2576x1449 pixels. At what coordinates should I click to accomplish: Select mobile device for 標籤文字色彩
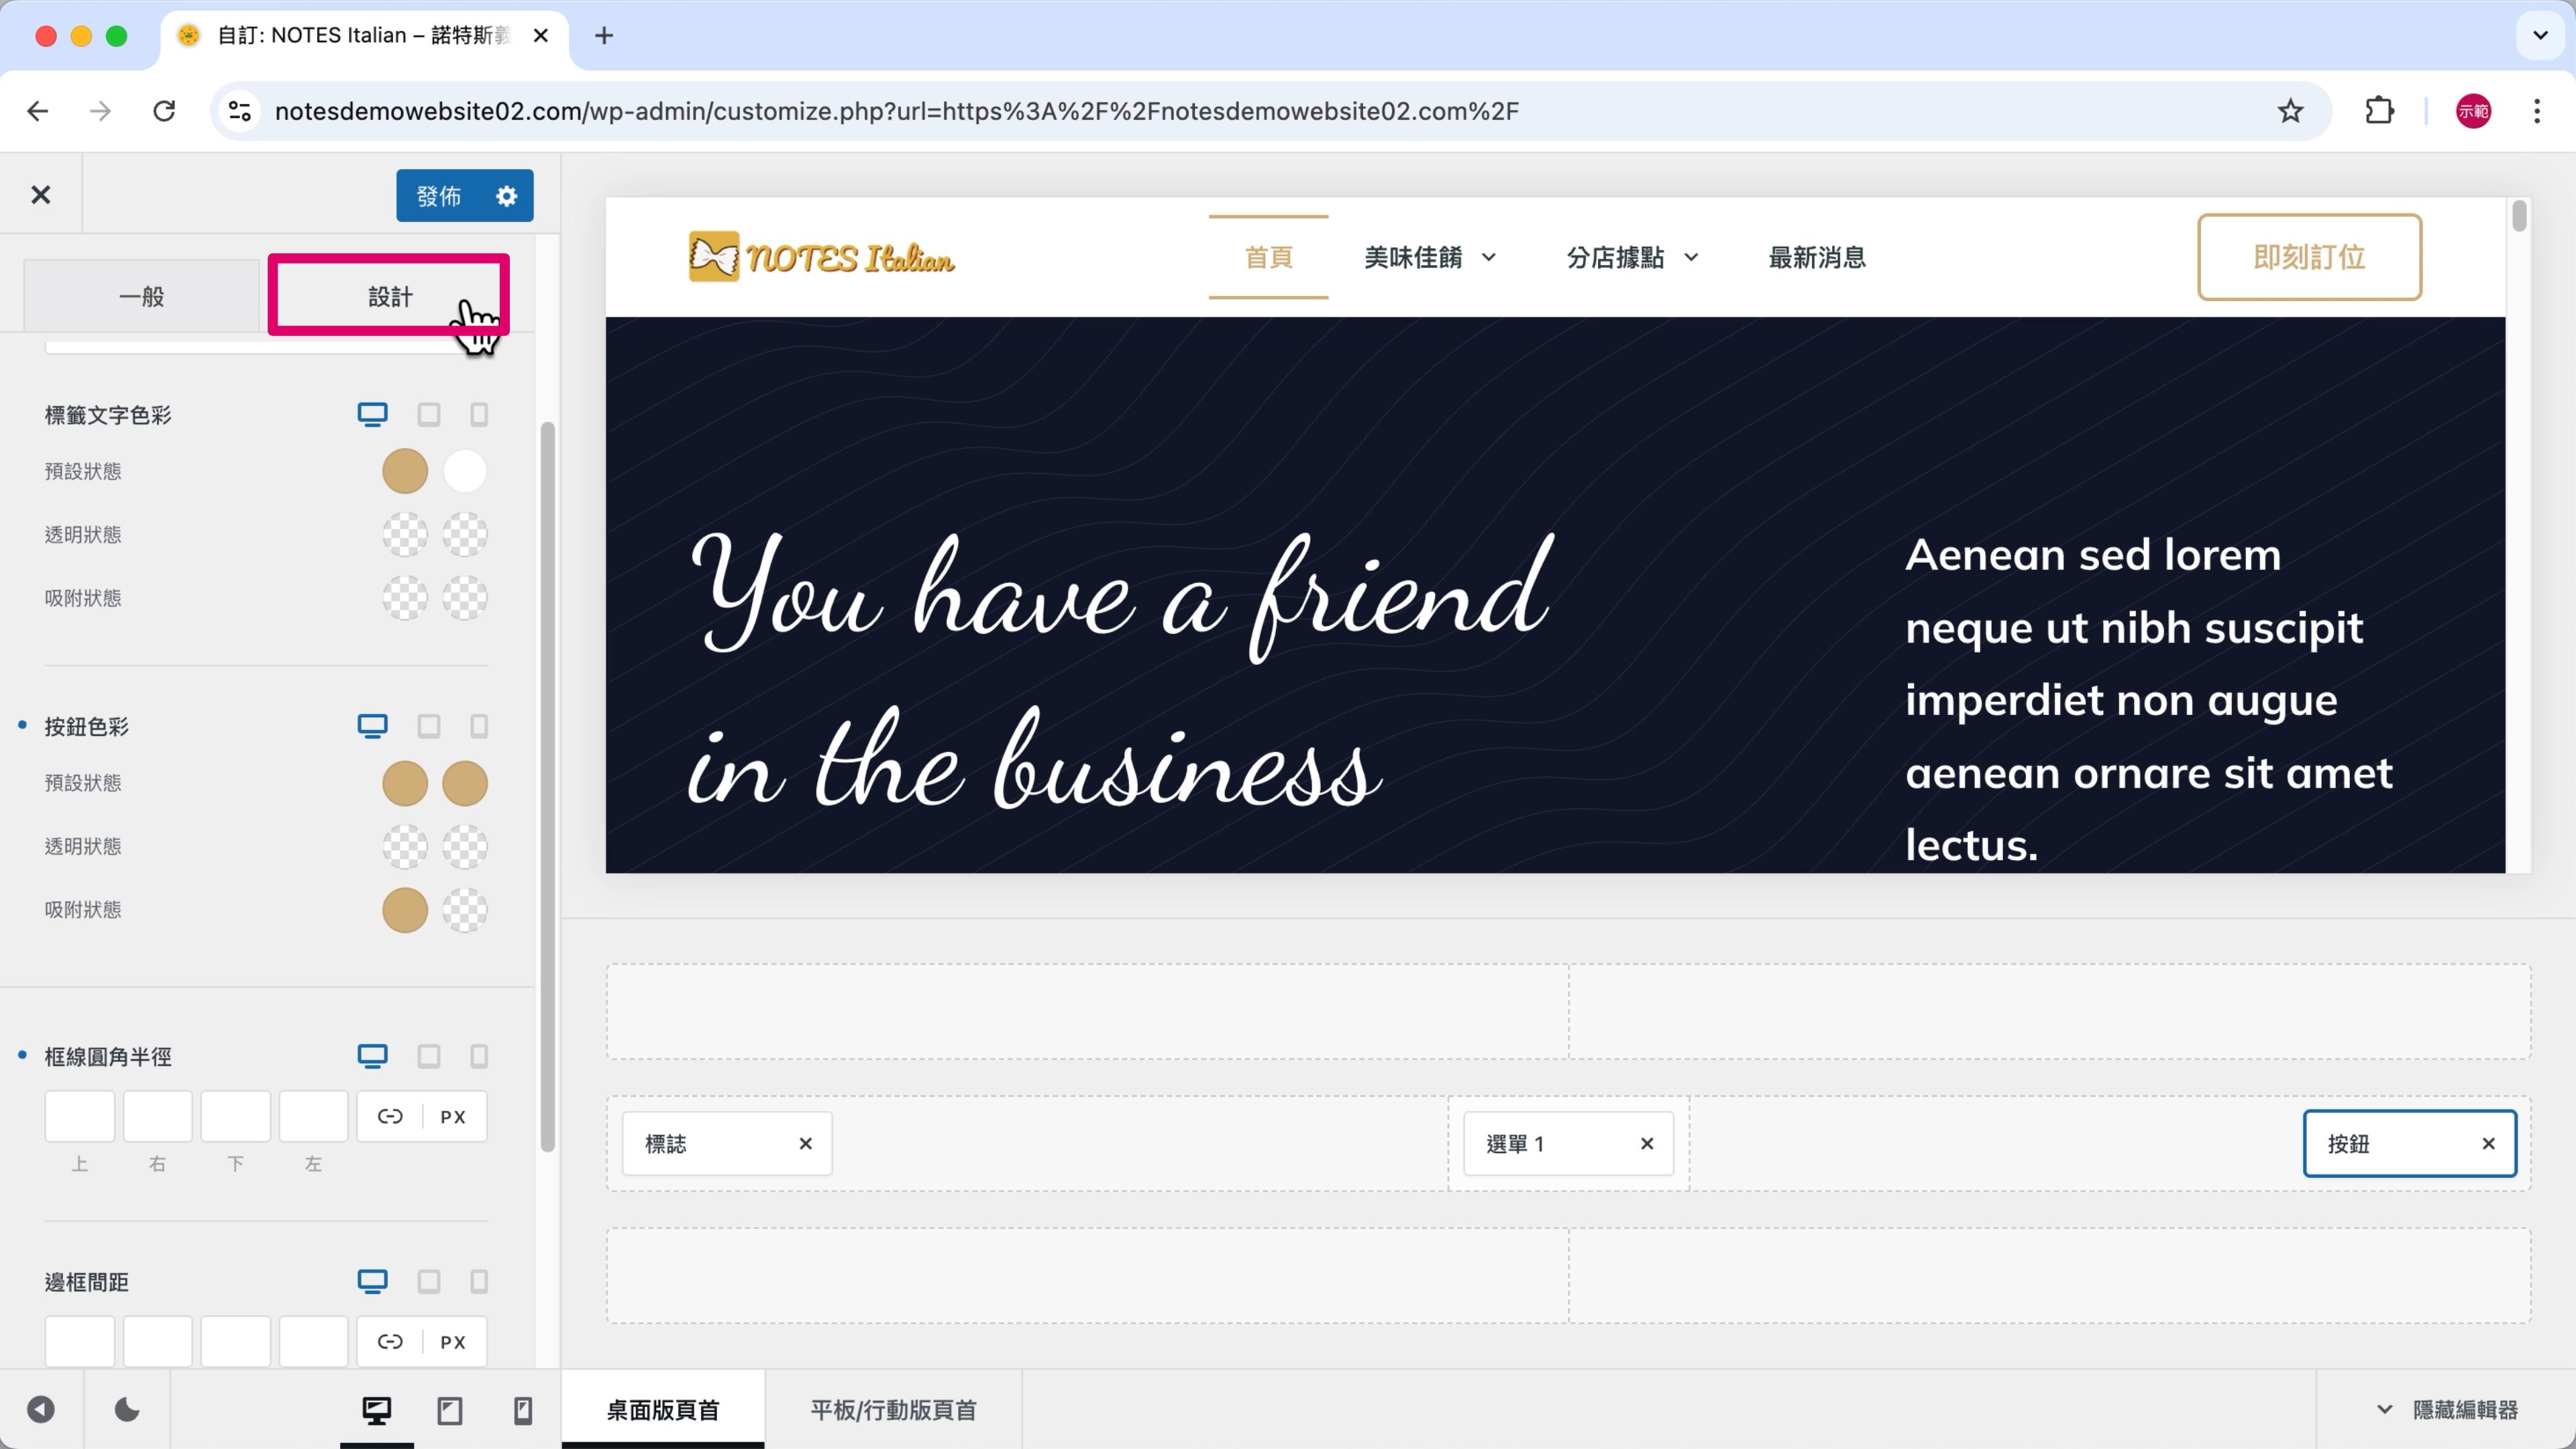479,415
